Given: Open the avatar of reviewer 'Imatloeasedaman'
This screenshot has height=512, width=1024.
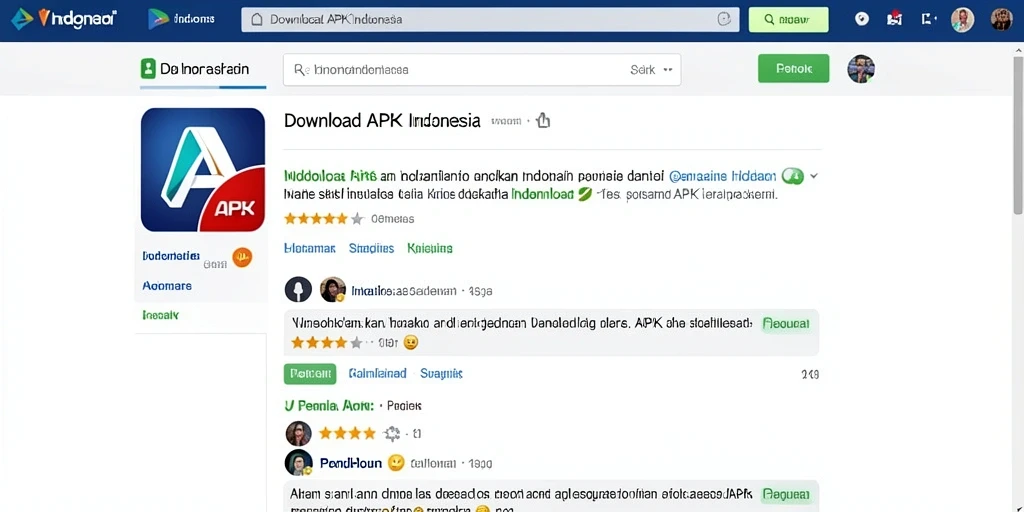Looking at the screenshot, I should 332,289.
